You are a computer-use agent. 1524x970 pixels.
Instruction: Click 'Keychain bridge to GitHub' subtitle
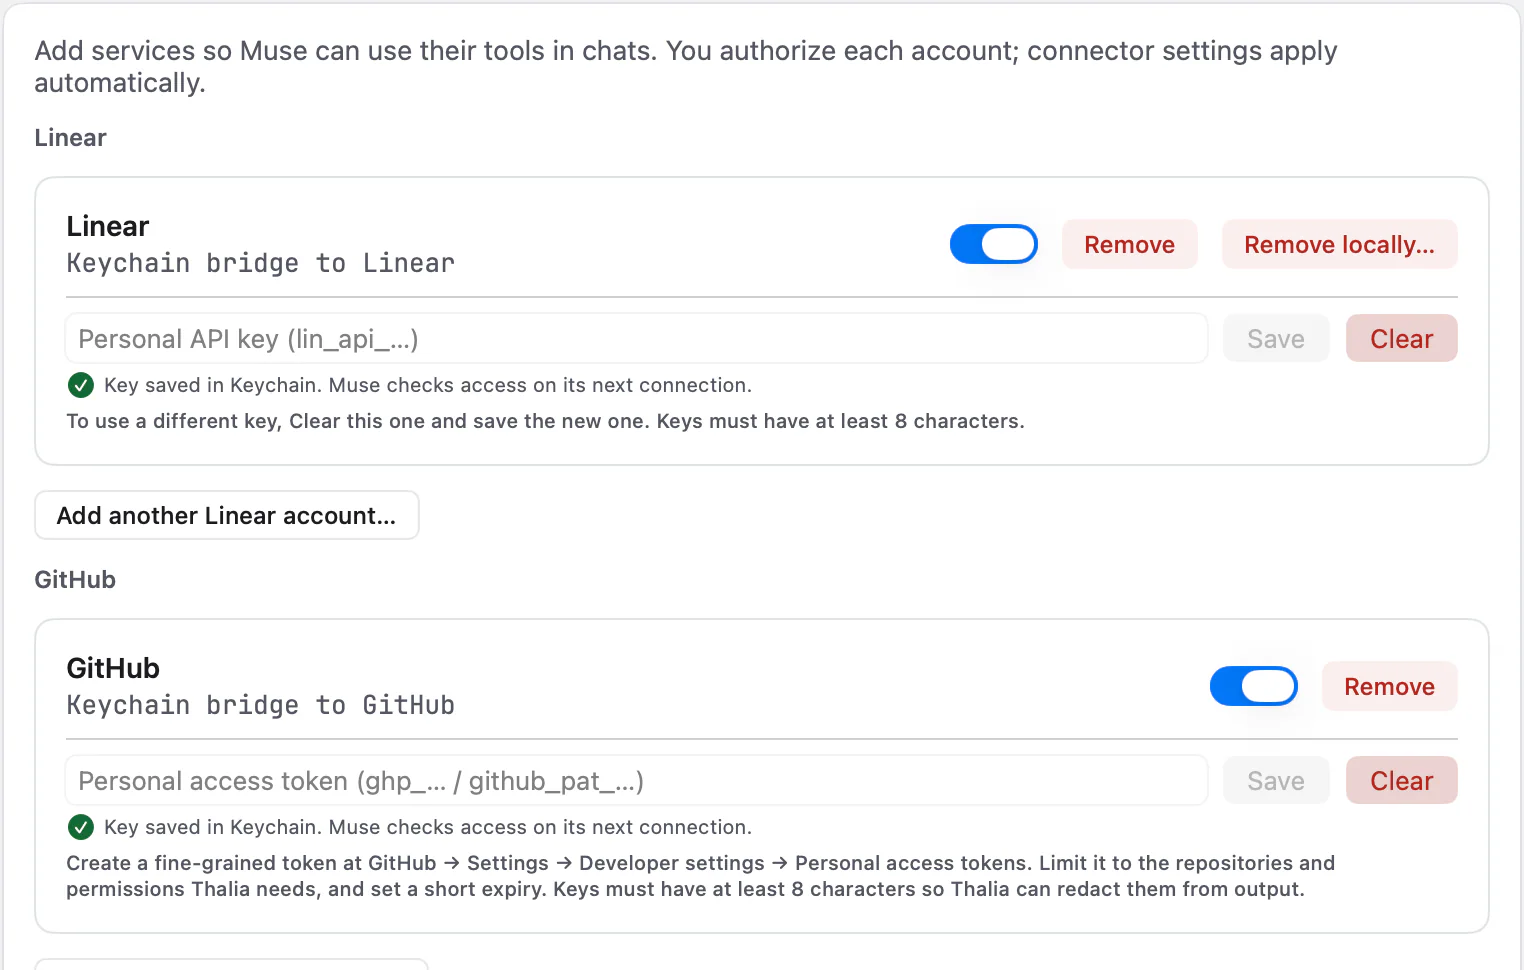260,705
